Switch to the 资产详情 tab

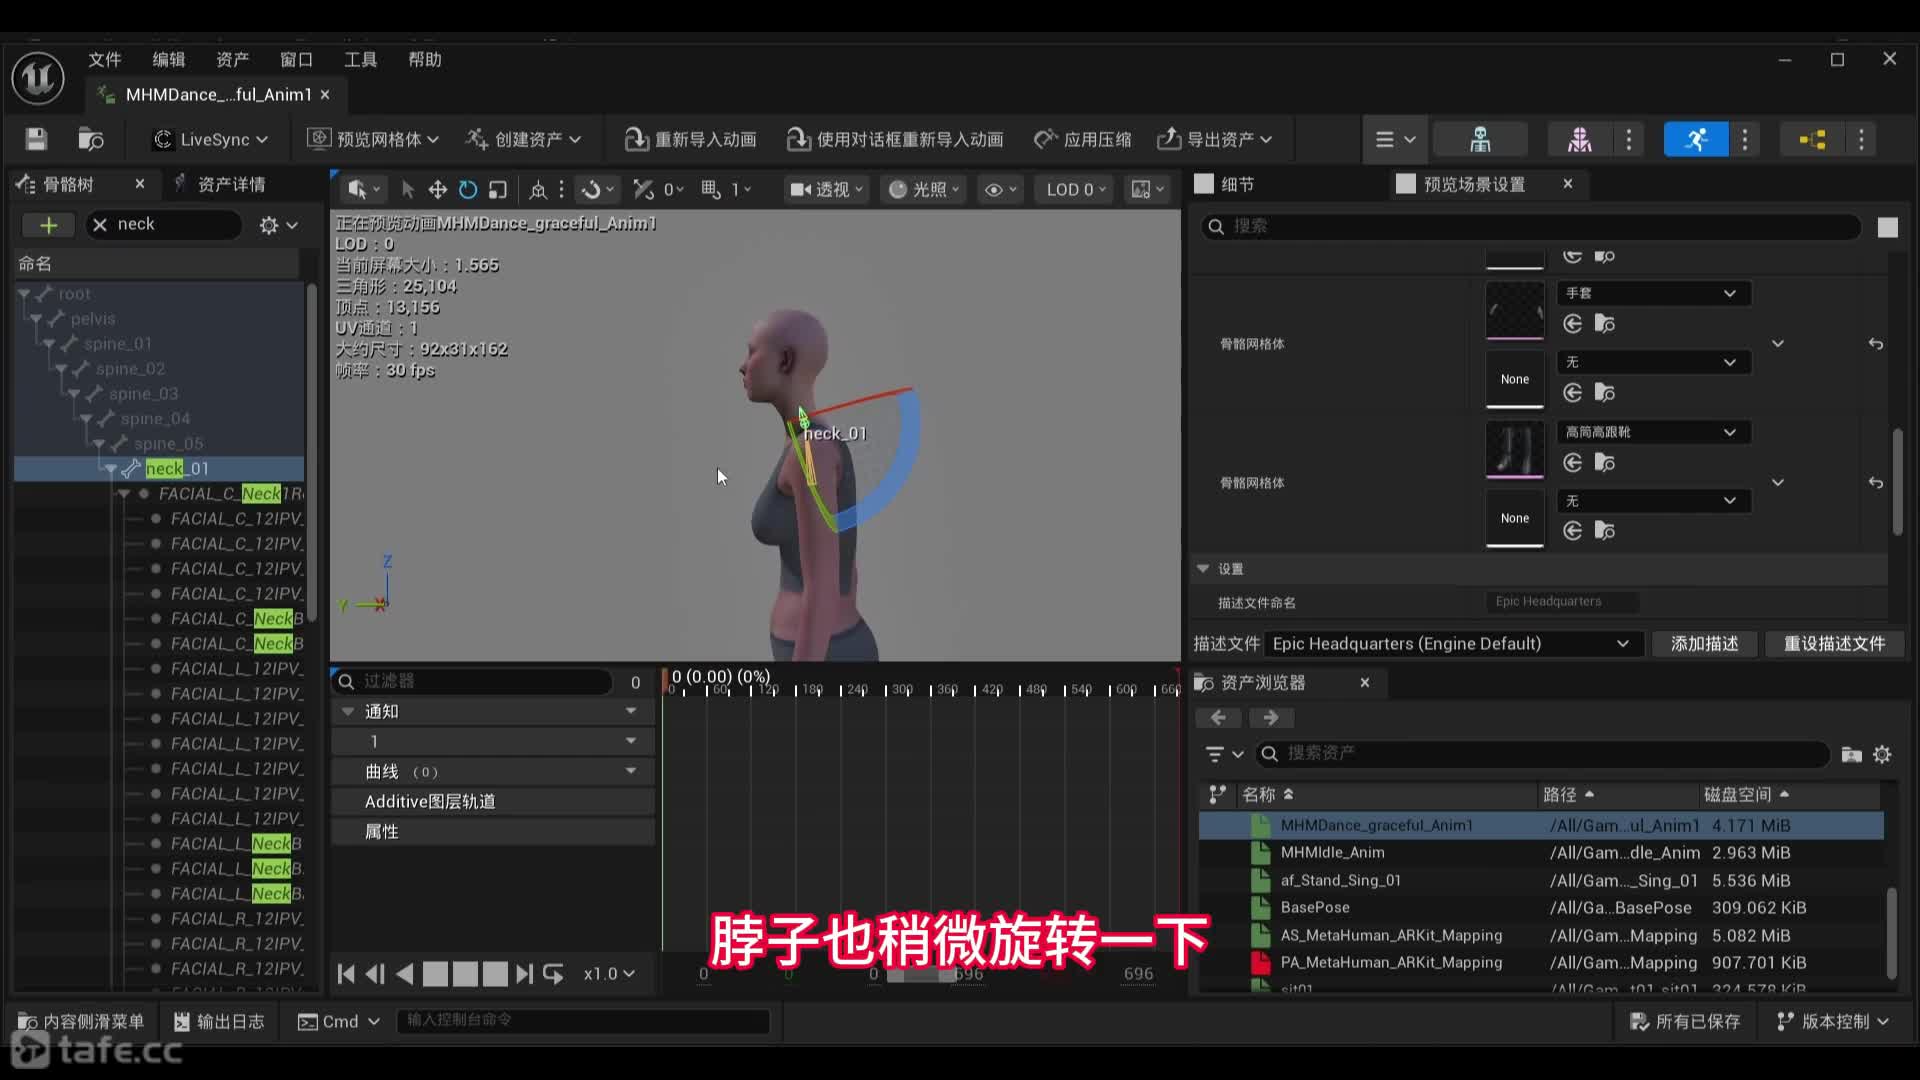[231, 184]
